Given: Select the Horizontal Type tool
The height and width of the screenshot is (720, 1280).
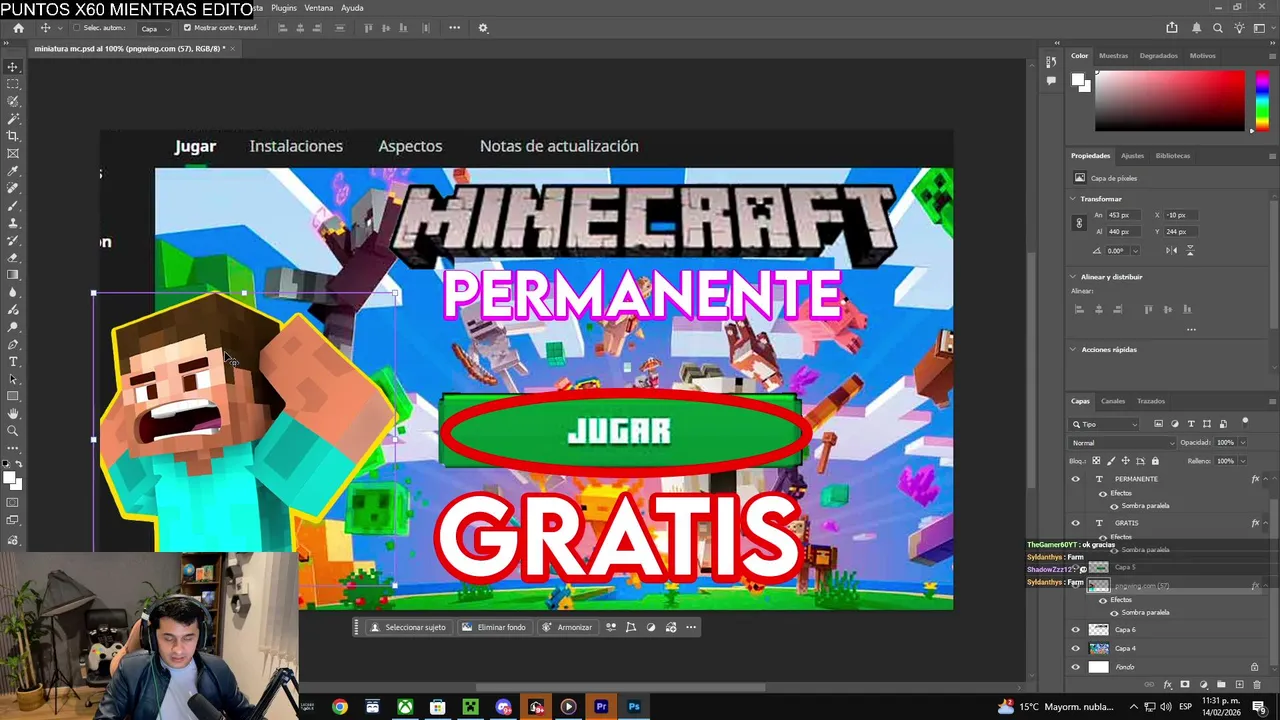Looking at the screenshot, I should (x=13, y=361).
